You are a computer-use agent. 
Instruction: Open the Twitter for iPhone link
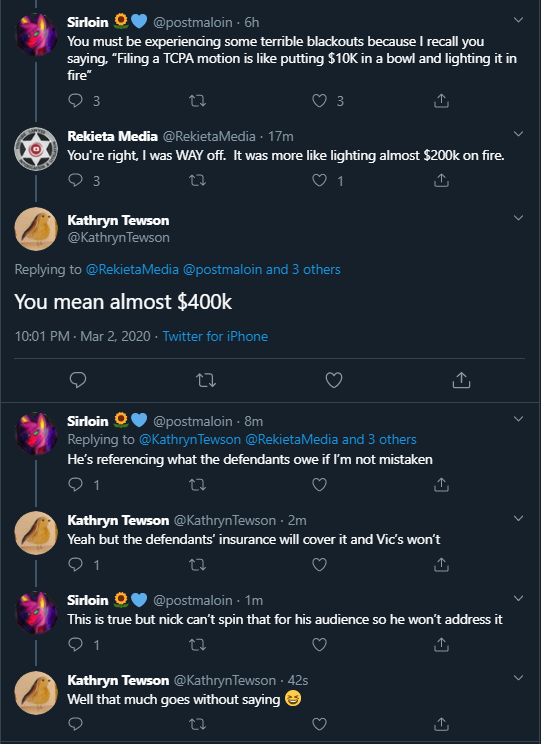tap(215, 336)
